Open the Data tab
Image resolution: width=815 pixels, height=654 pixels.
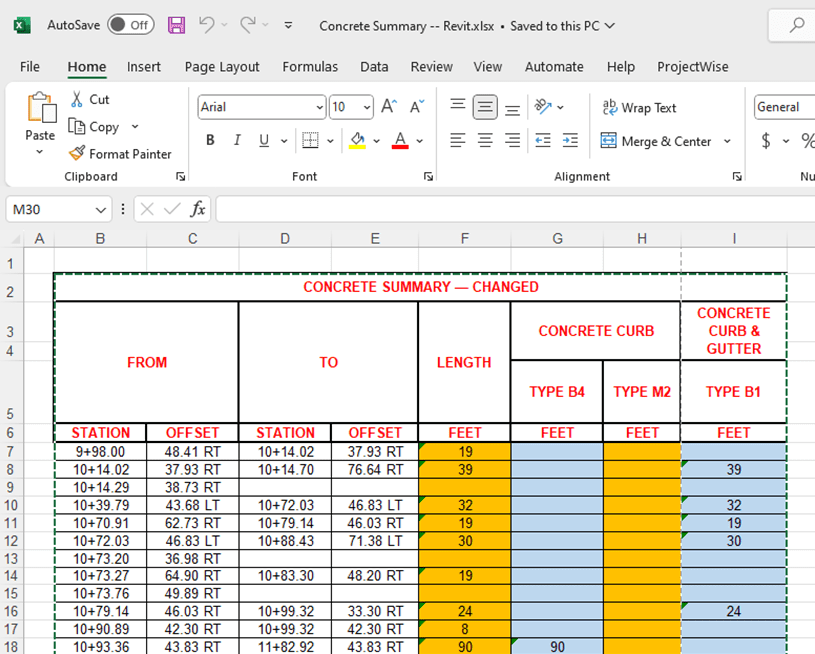(x=374, y=67)
